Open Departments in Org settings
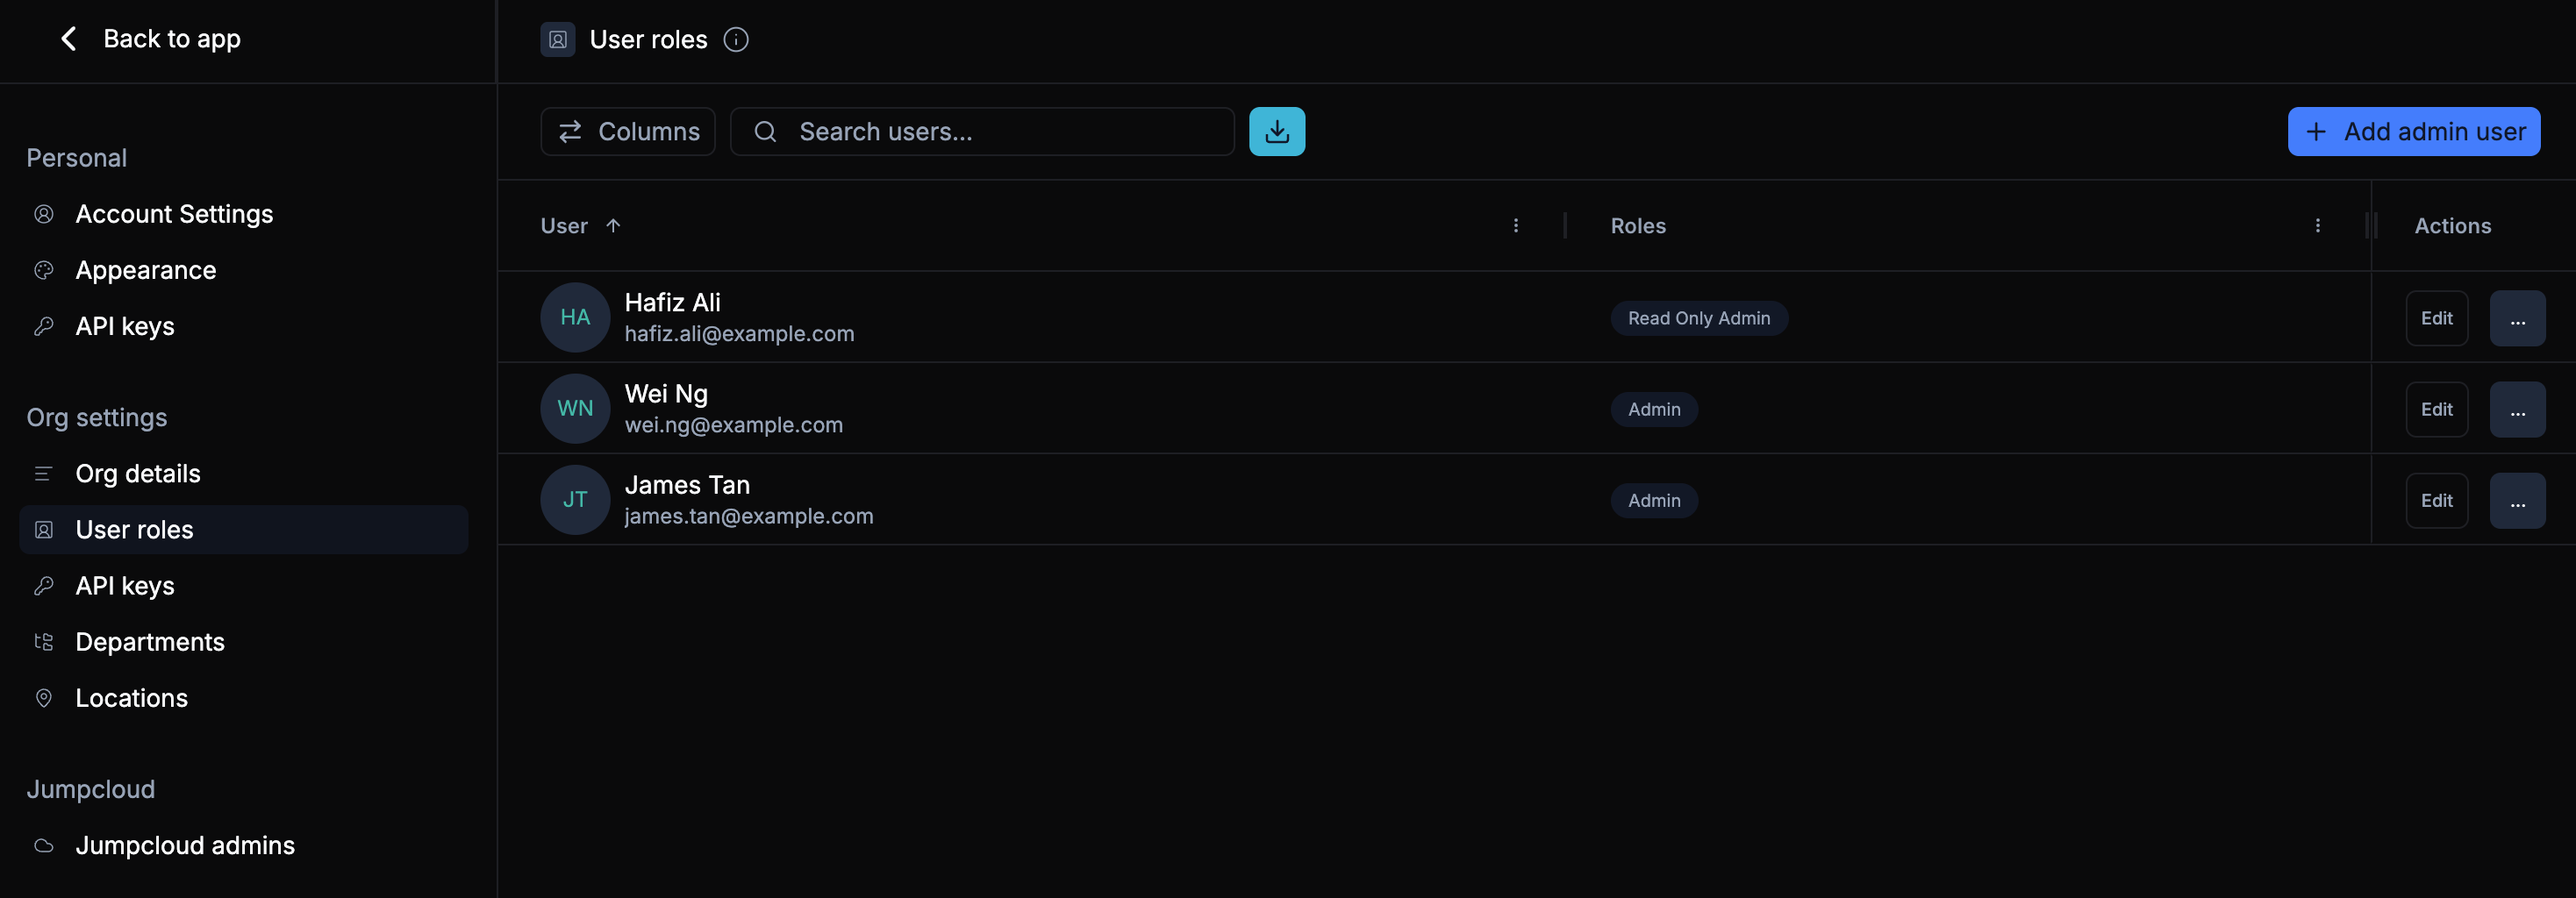2576x898 pixels. [150, 642]
